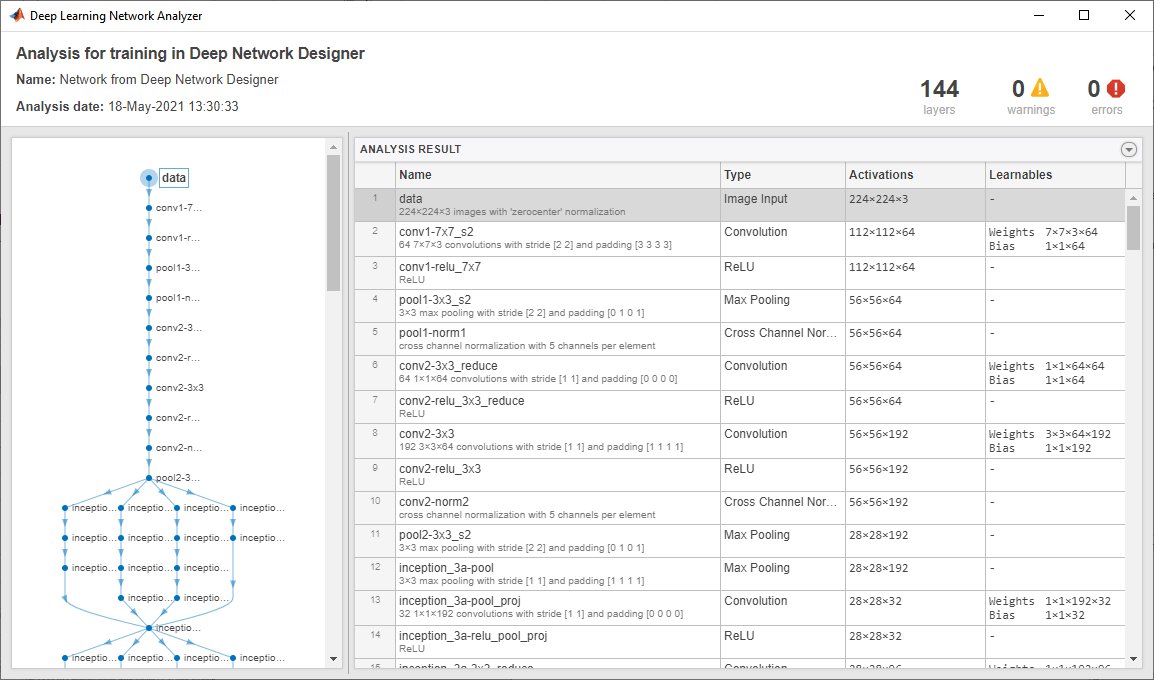Click the pool2-3 node in graph
This screenshot has width=1154, height=680.
pos(176,478)
